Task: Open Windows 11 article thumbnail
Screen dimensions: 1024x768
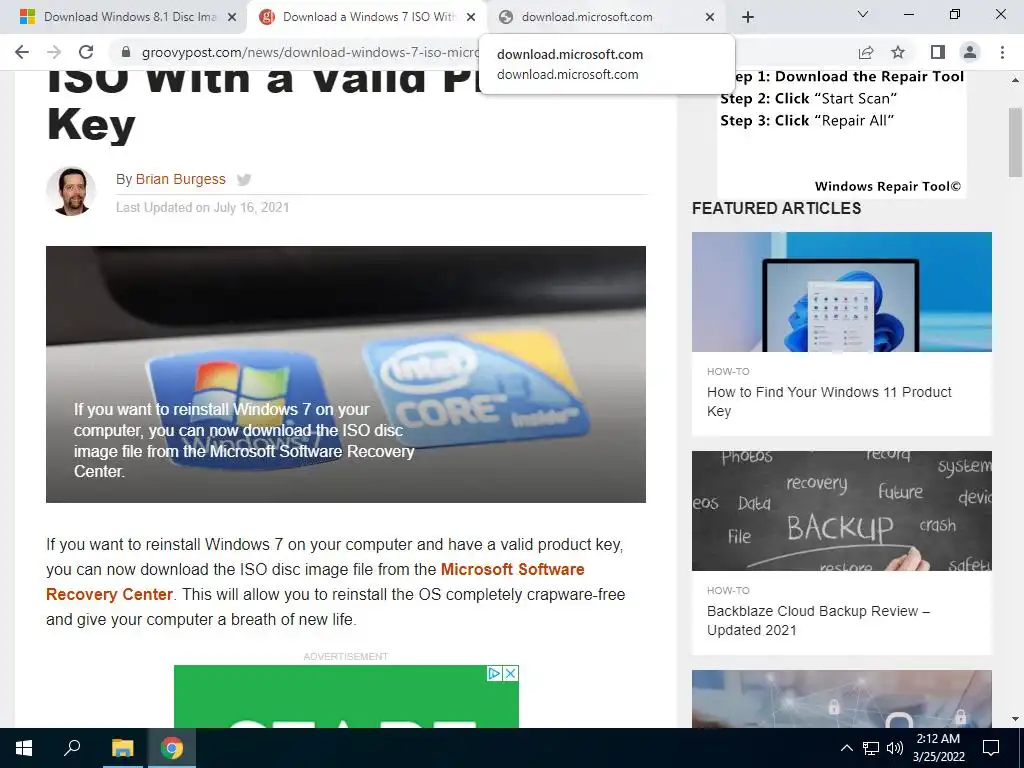Action: point(842,292)
